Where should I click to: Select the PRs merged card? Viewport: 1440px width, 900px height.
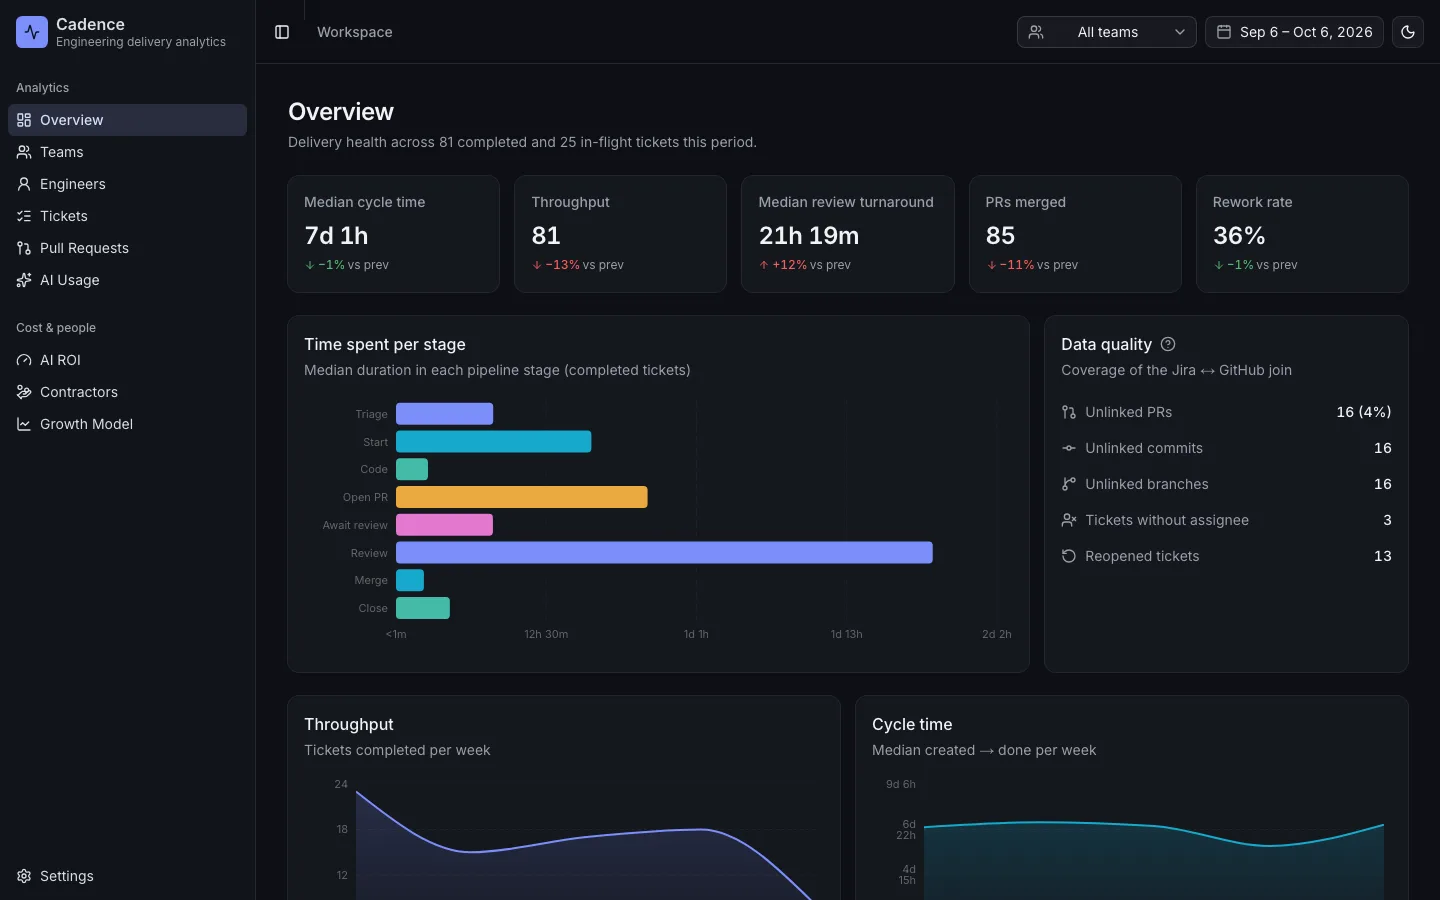[1075, 234]
